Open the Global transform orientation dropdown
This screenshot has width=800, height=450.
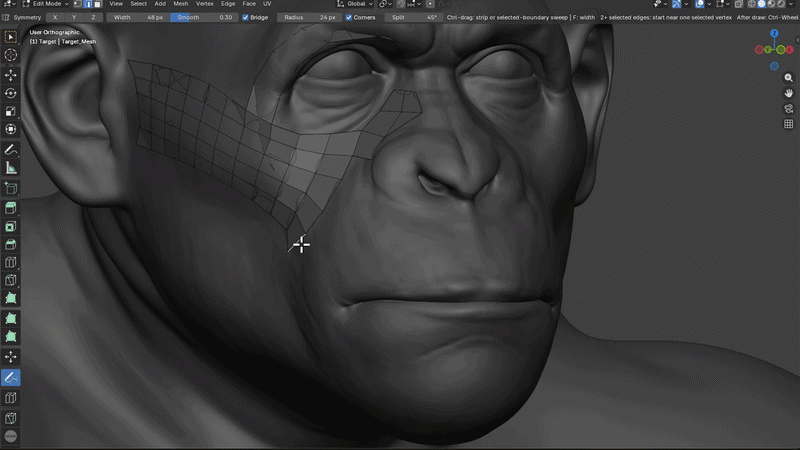[356, 4]
